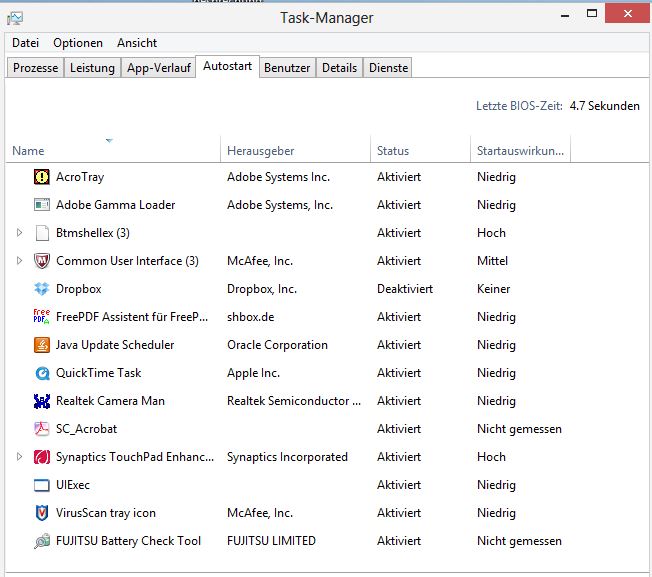The width and height of the screenshot is (652, 577).
Task: Click the McAfee Common User Interface shield icon
Action: point(42,261)
